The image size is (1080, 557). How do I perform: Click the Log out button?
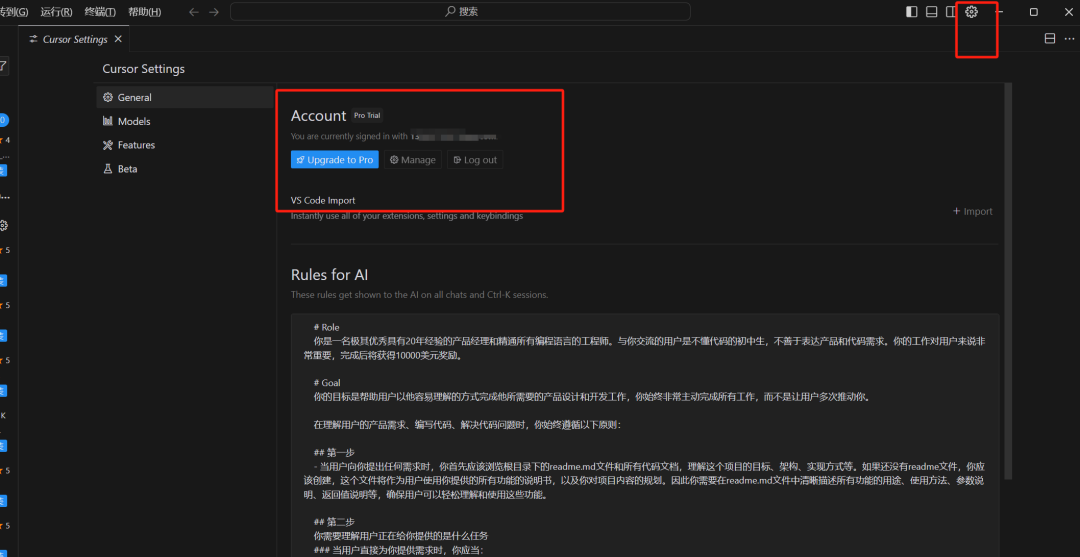click(474, 160)
